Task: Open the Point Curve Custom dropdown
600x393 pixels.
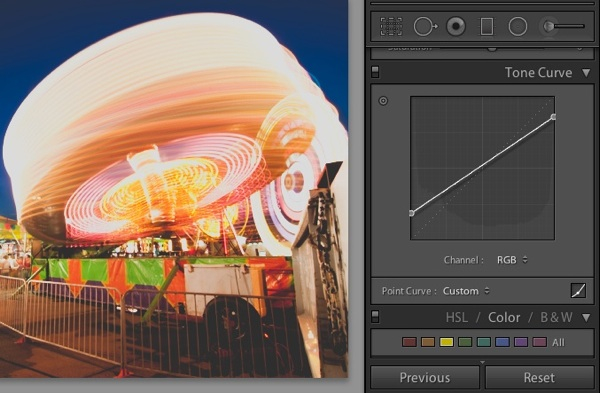Action: 466,291
